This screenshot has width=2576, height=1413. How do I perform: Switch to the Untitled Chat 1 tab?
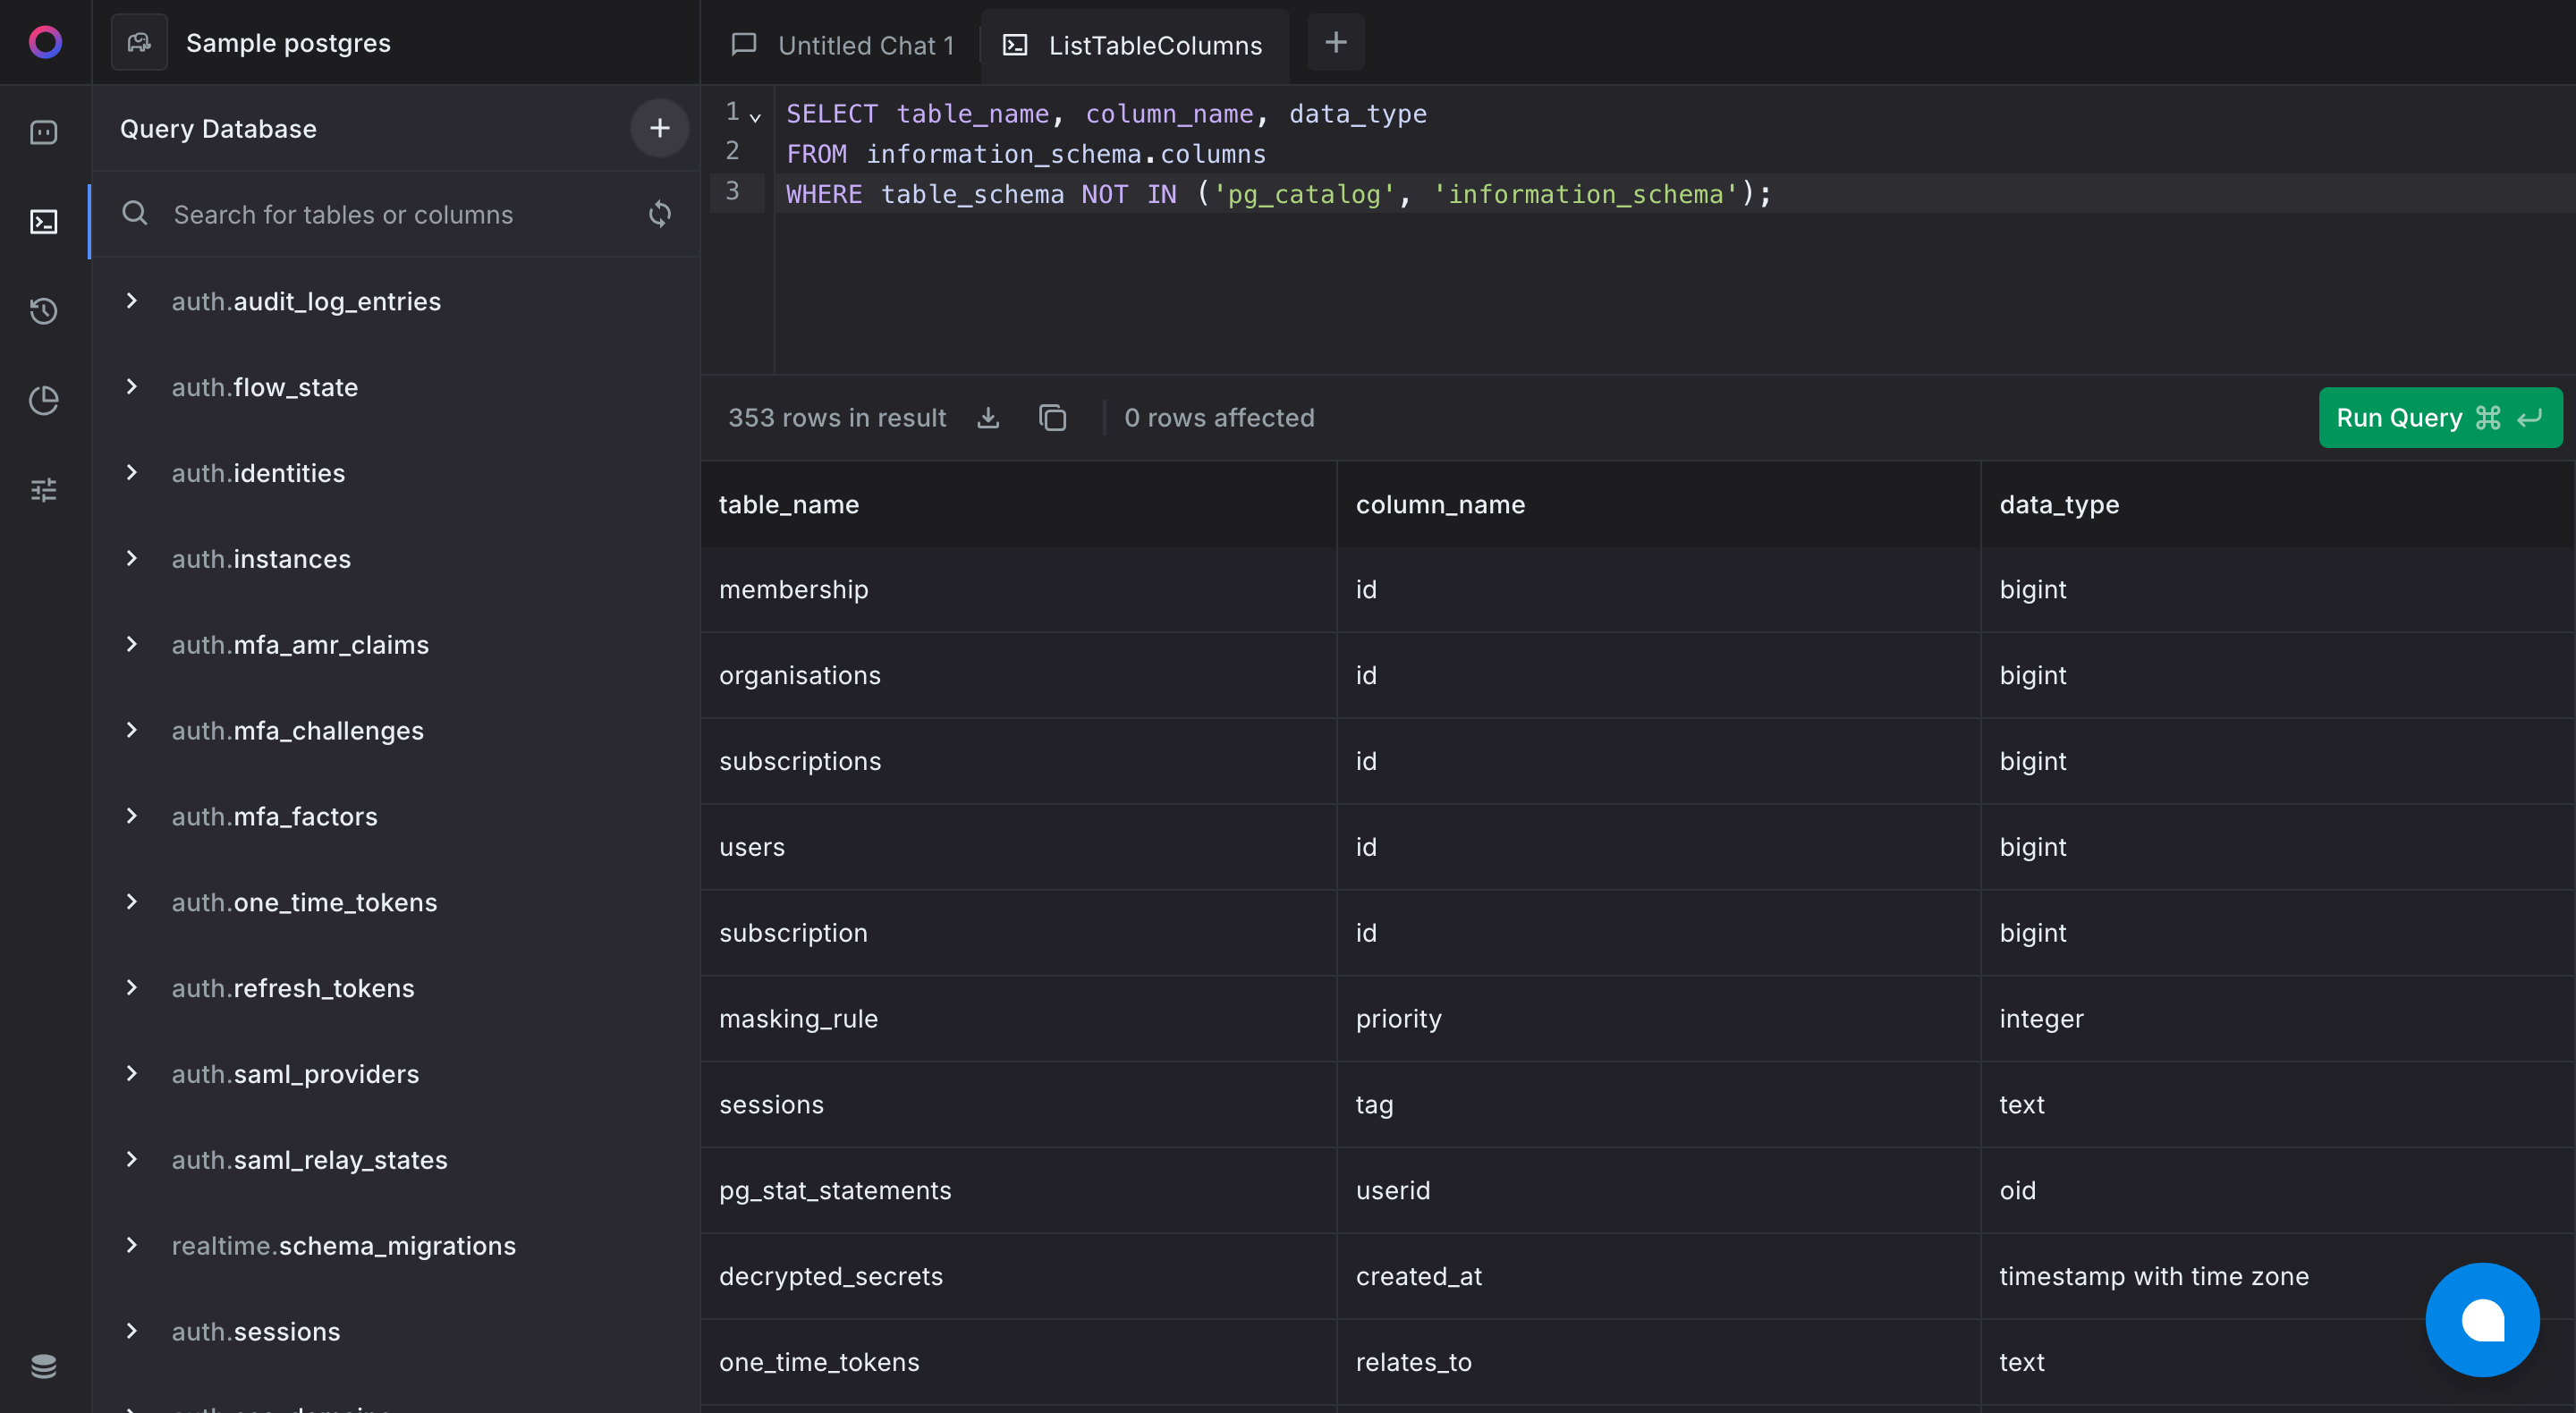tap(864, 45)
